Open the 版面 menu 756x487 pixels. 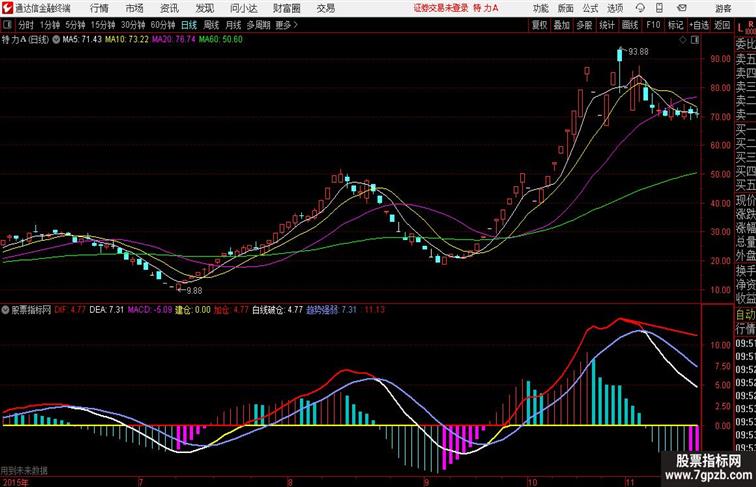pos(566,8)
